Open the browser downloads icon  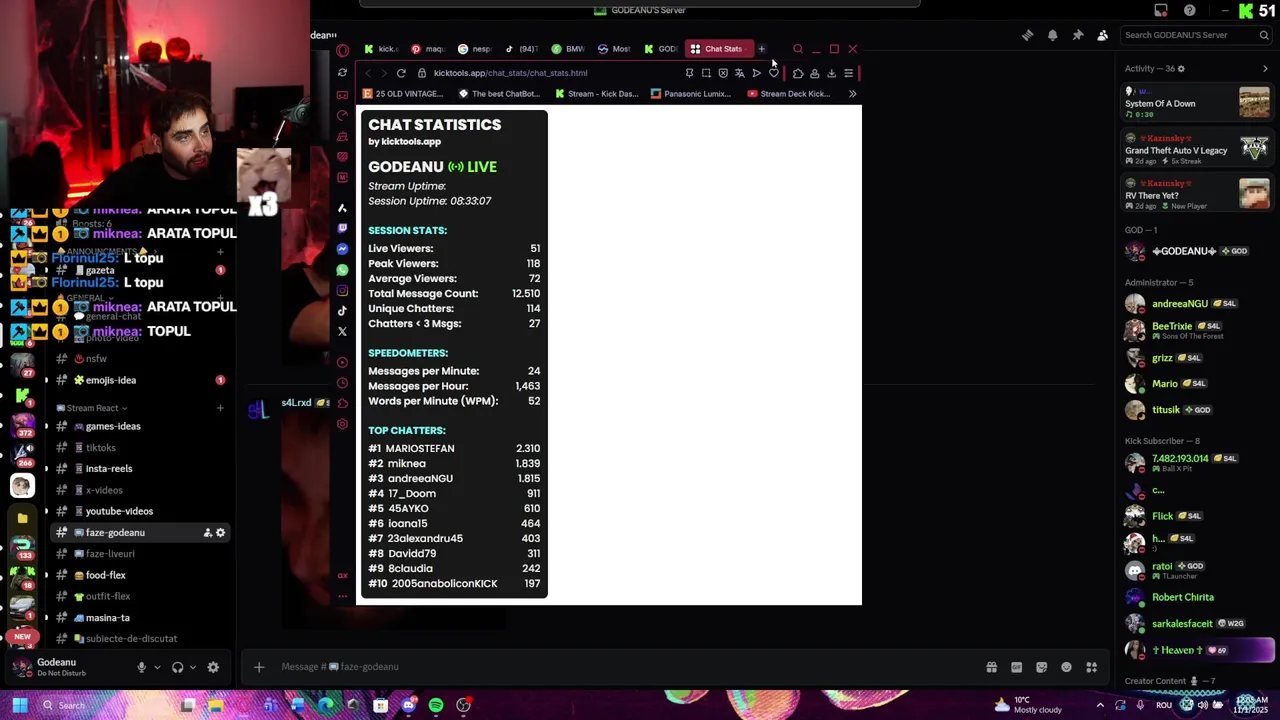(831, 73)
